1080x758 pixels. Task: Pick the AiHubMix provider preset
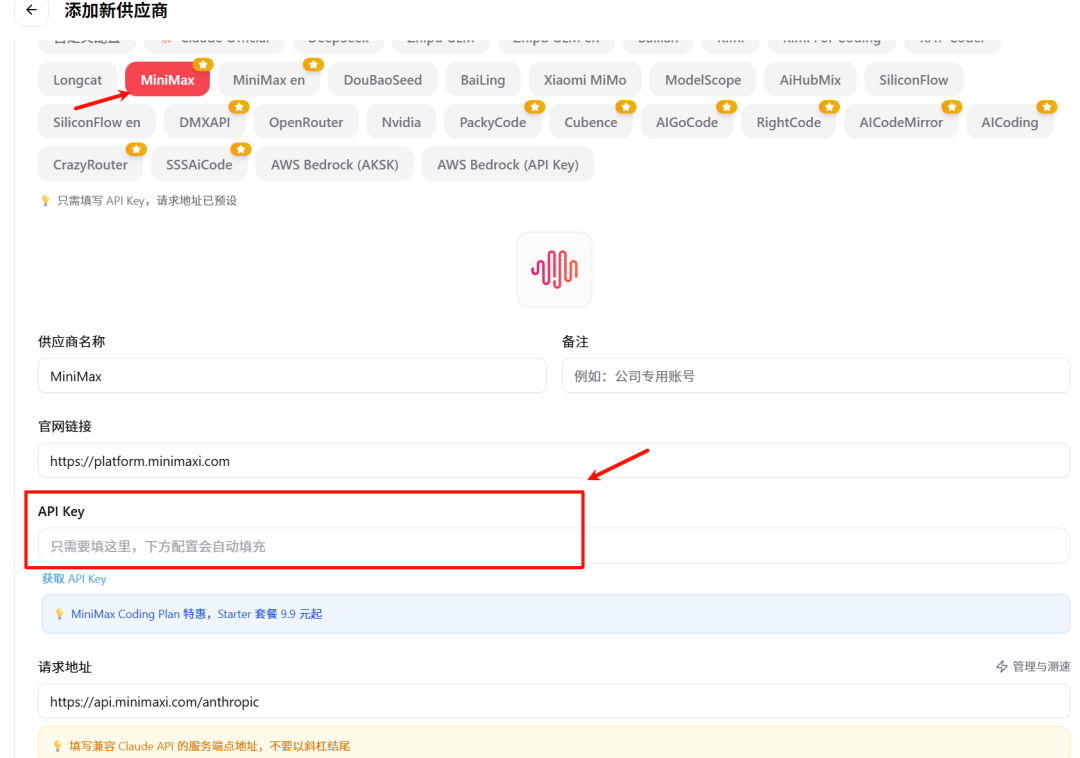point(810,80)
